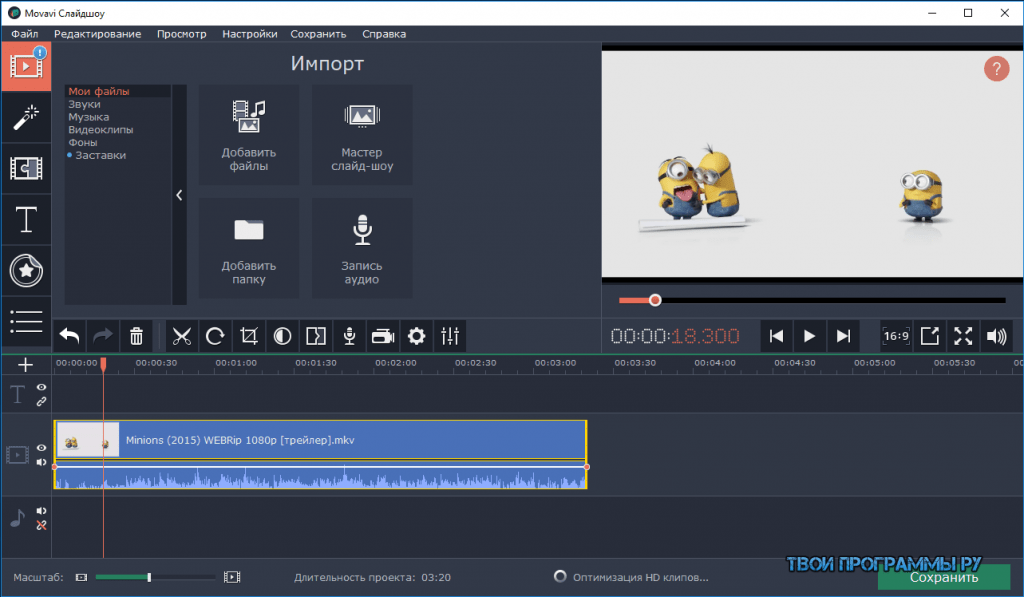
Task: Open the Справка menu
Action: [384, 34]
